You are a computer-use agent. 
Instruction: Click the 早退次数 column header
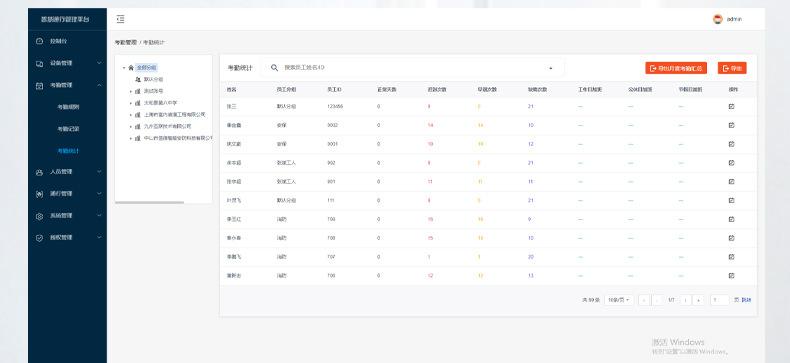coord(487,89)
